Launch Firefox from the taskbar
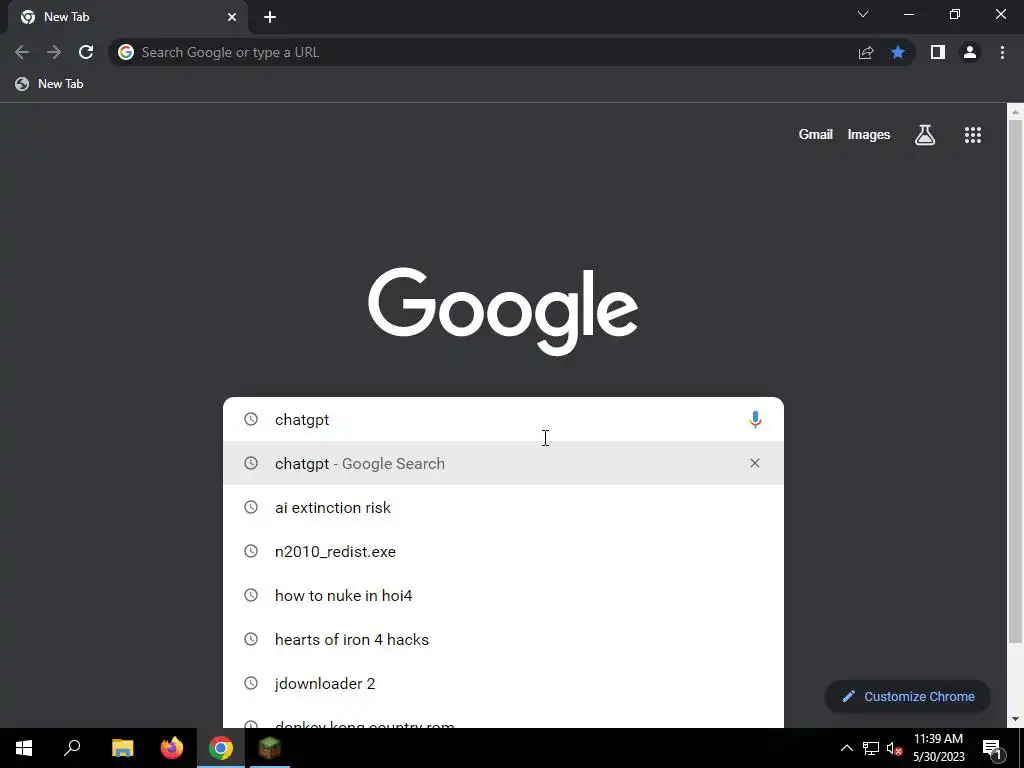This screenshot has width=1024, height=768. click(x=172, y=748)
